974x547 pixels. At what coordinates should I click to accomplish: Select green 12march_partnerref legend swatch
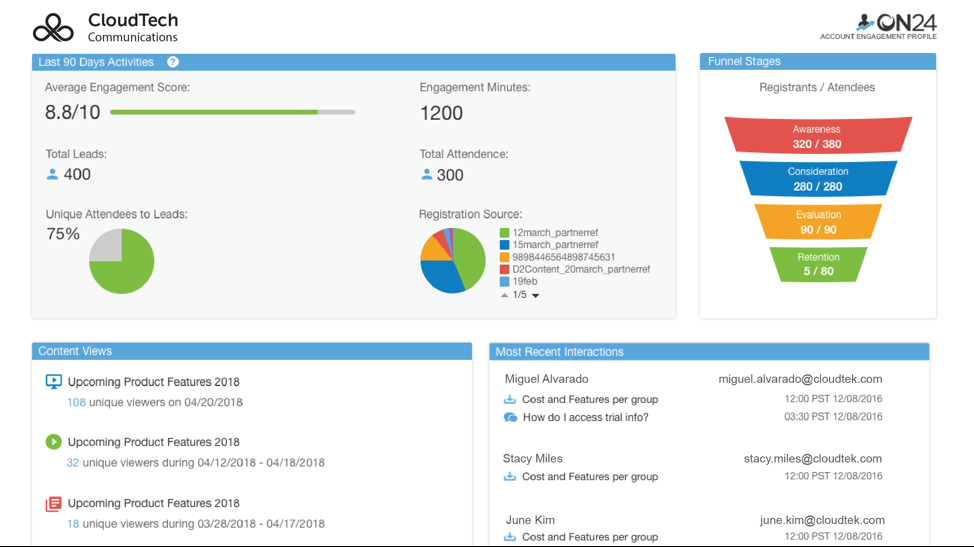[504, 233]
